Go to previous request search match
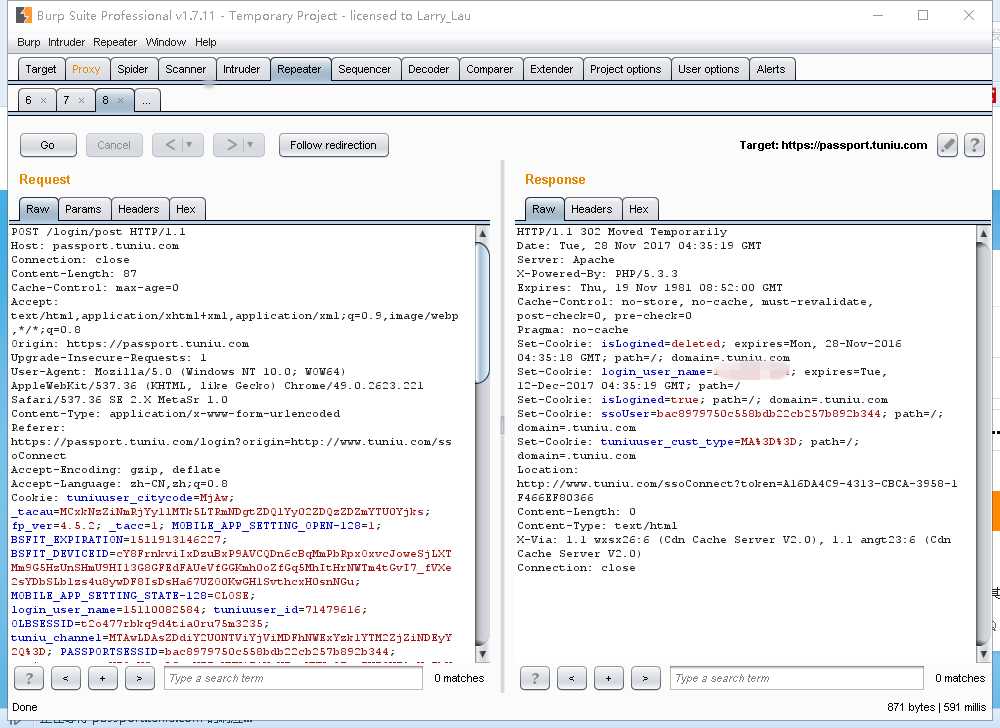1000x728 pixels. pyautogui.click(x=66, y=678)
